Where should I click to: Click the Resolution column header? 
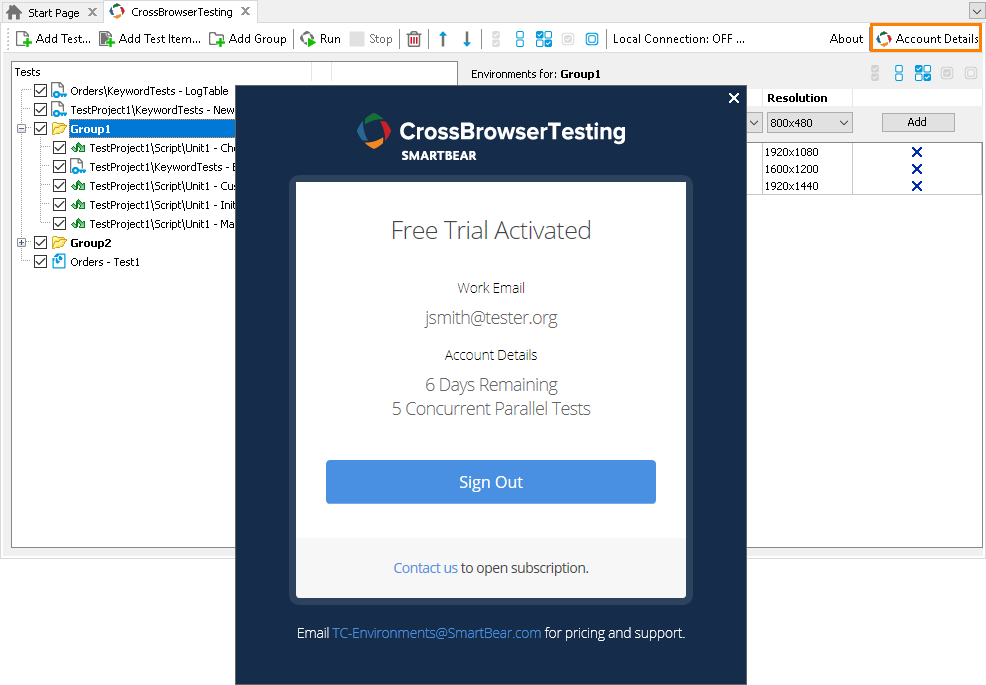pyautogui.click(x=807, y=97)
